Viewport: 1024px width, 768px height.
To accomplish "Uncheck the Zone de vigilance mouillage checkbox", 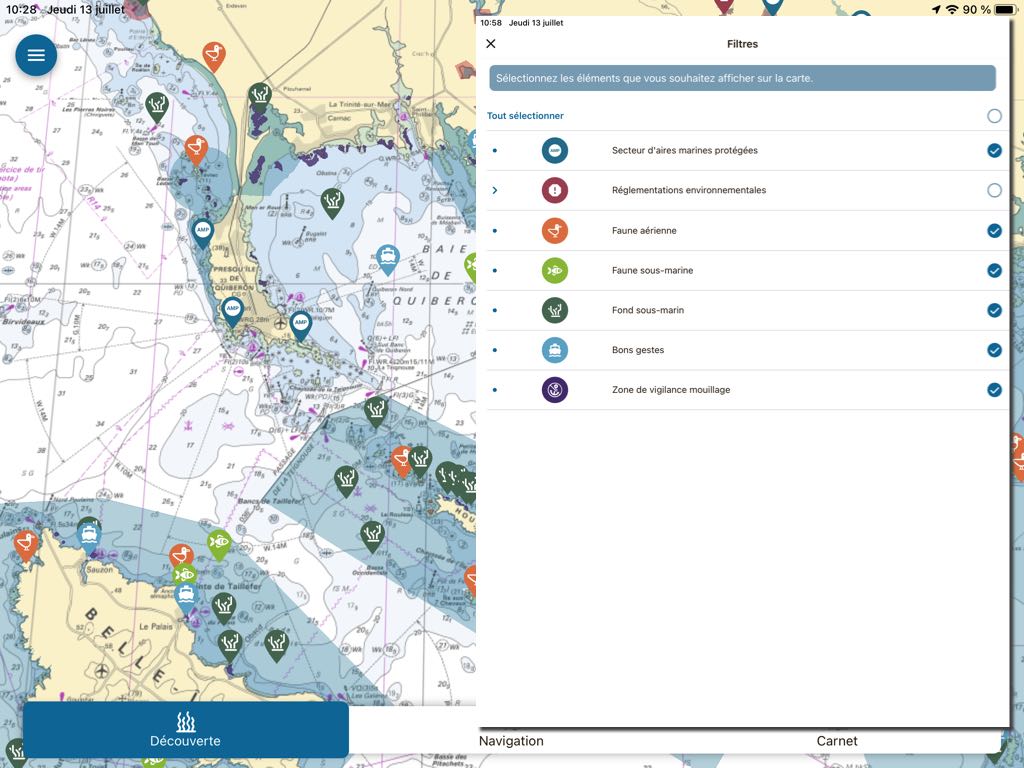I will pyautogui.click(x=994, y=390).
